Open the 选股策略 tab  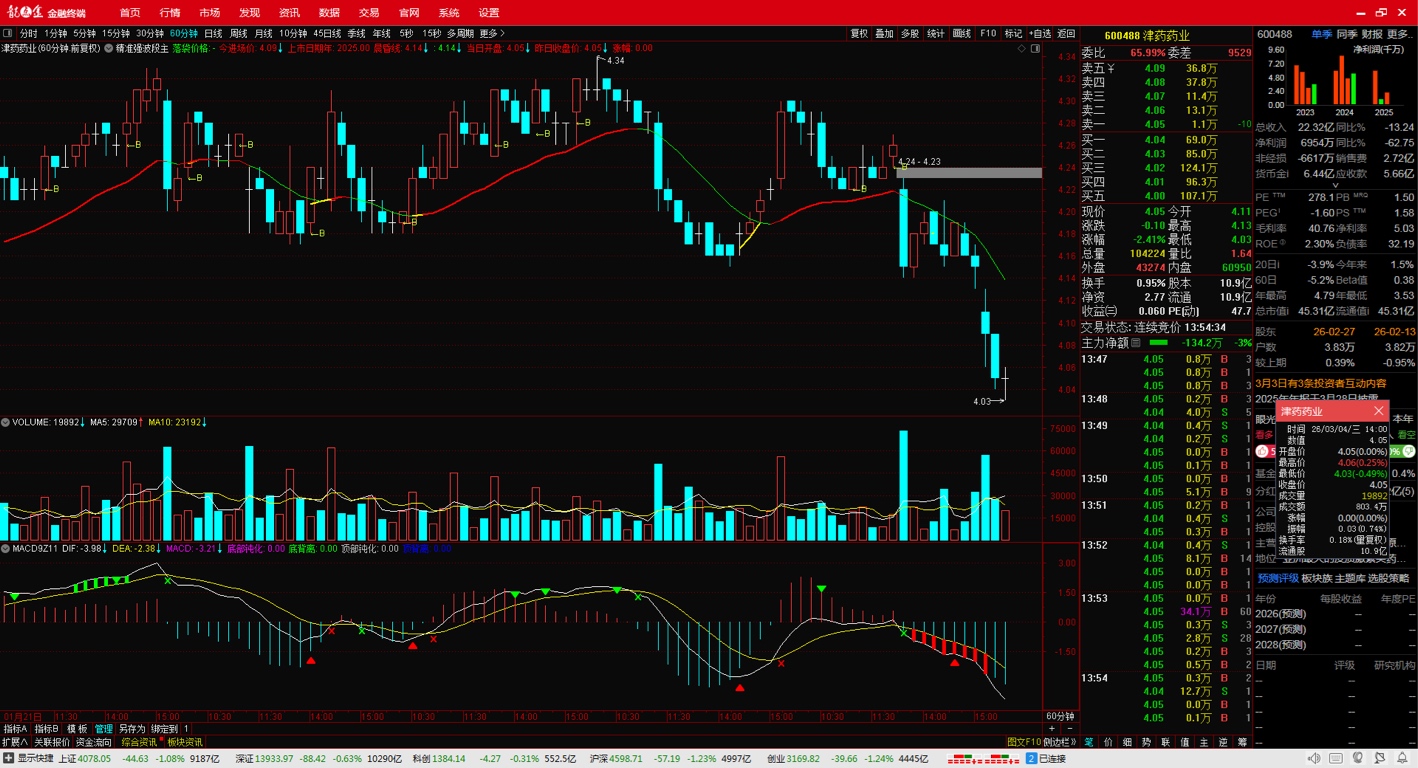(x=1389, y=578)
